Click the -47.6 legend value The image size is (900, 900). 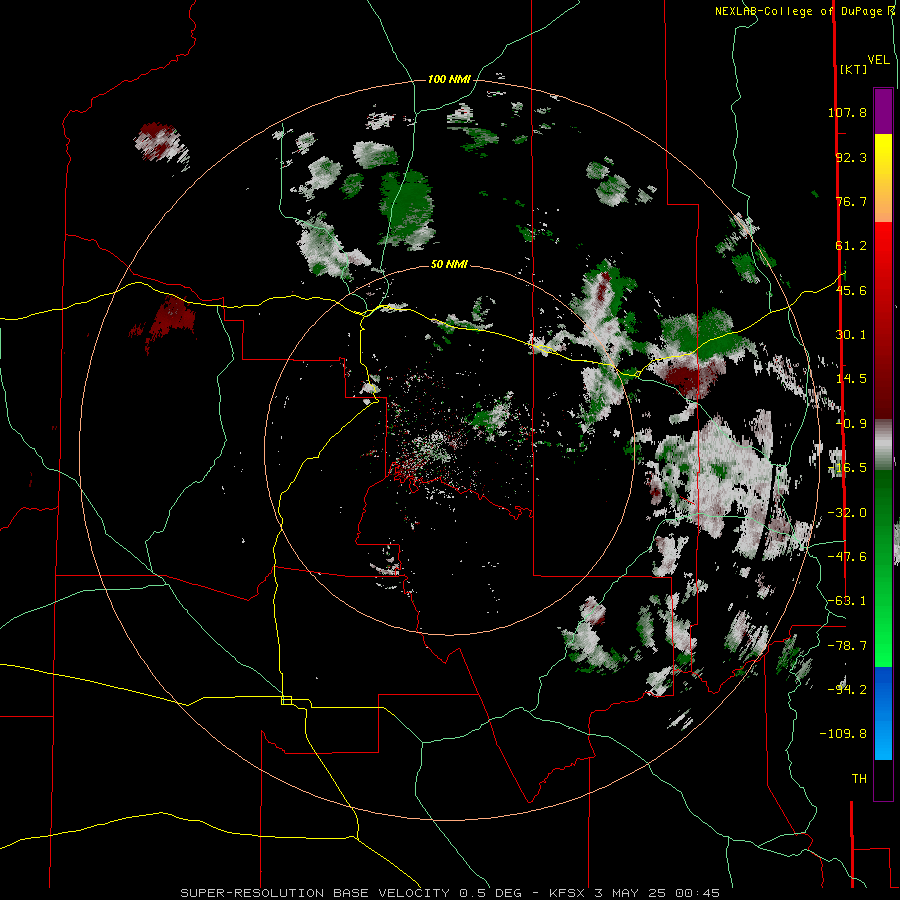click(x=847, y=557)
